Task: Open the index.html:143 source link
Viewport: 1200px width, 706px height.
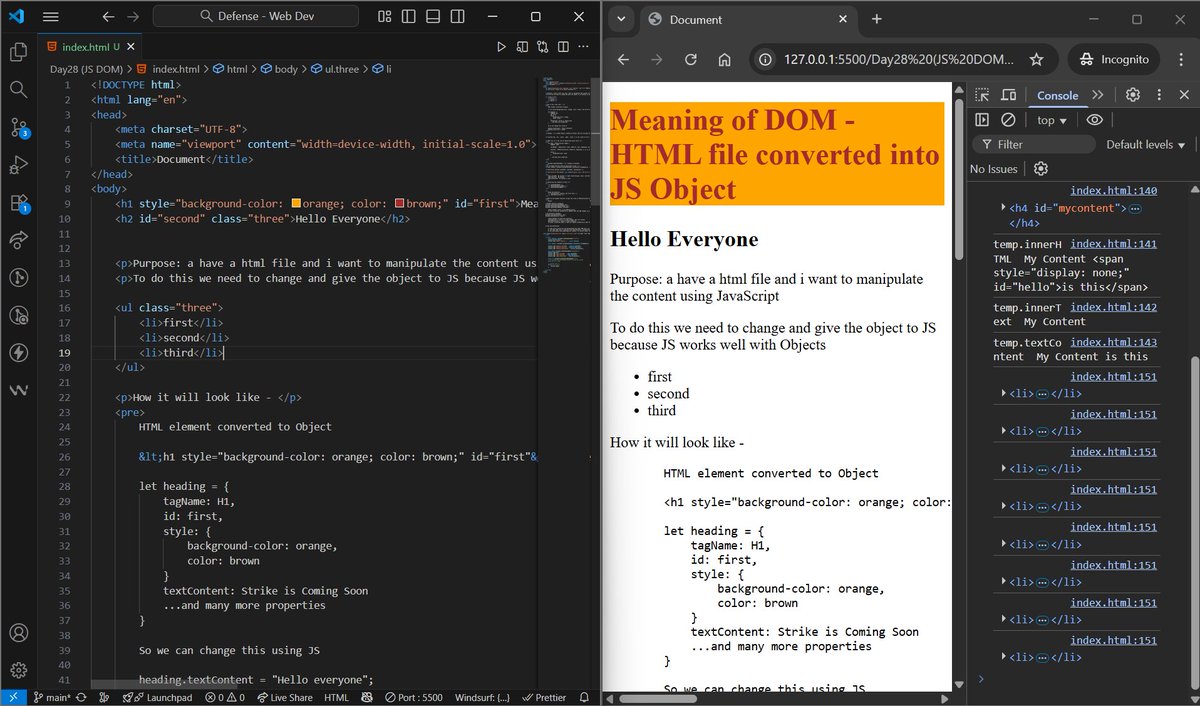Action: (x=1113, y=342)
